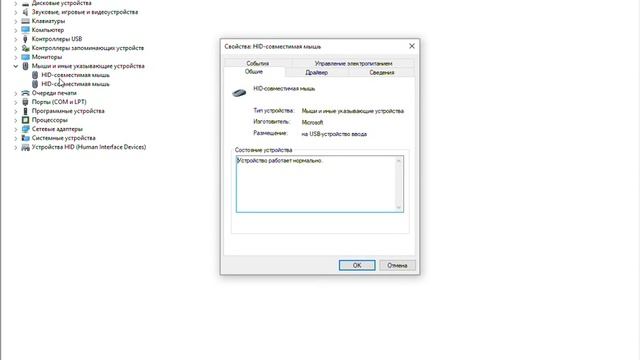
Task: Open the События tab
Action: pos(258,63)
